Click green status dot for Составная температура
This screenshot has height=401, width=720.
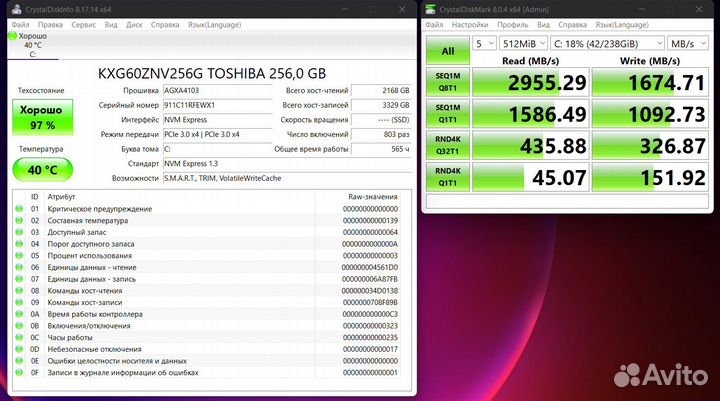(x=19, y=220)
